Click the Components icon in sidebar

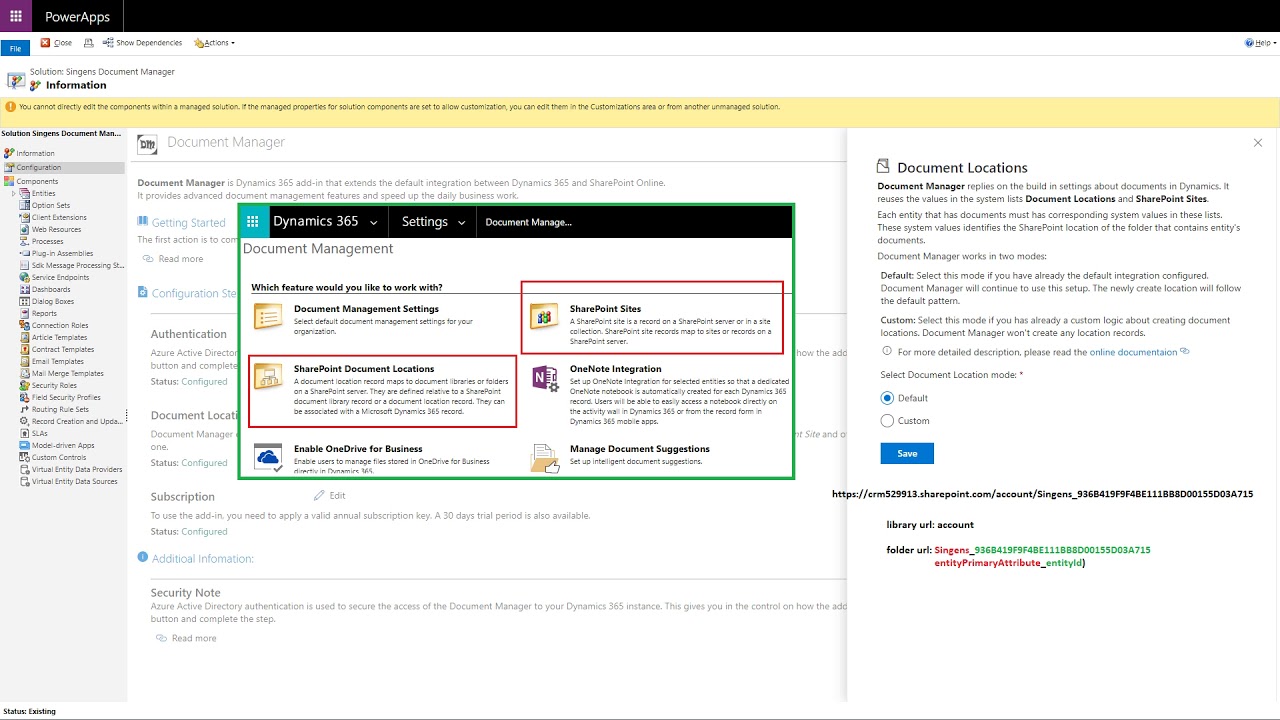pos(9,181)
